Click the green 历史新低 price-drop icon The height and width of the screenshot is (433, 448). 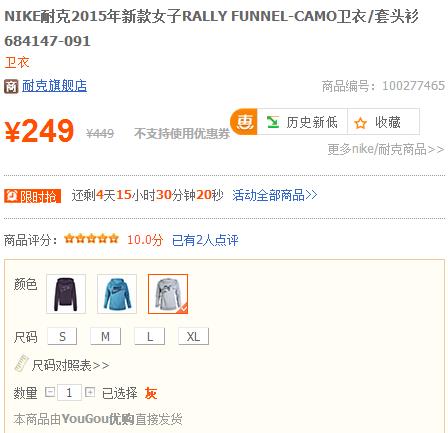coord(273,122)
